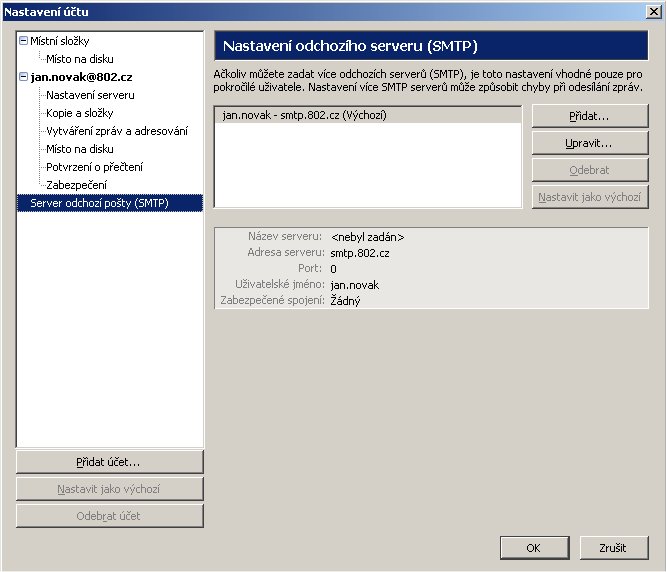666x572 pixels.
Task: Select jan.novak - smtp.802.cz server entry
Action: coord(304,116)
